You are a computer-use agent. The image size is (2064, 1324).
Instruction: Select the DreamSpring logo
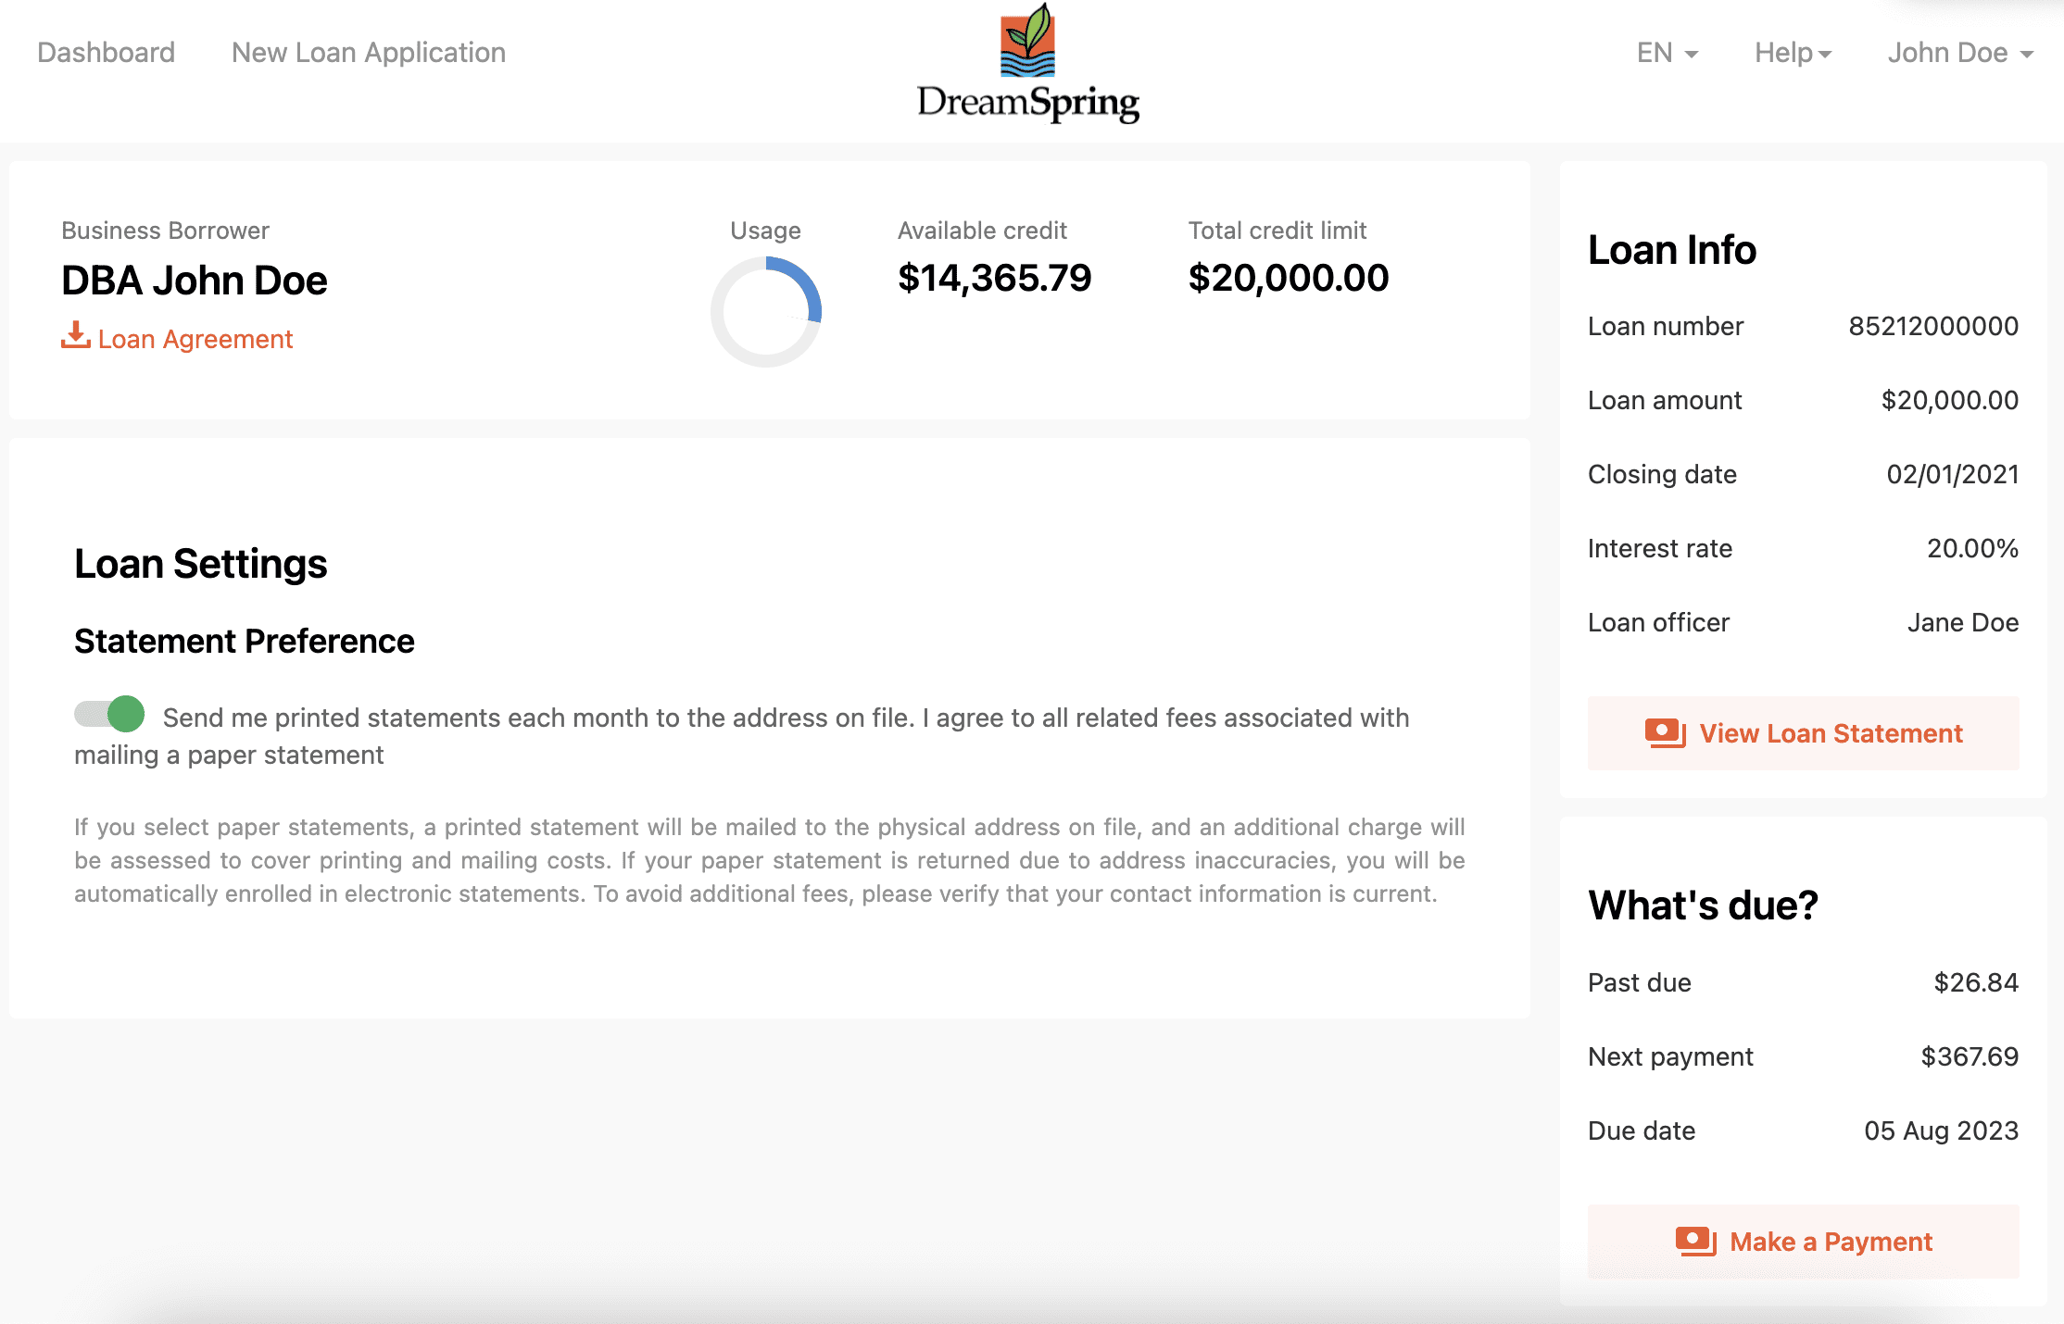[x=1028, y=62]
